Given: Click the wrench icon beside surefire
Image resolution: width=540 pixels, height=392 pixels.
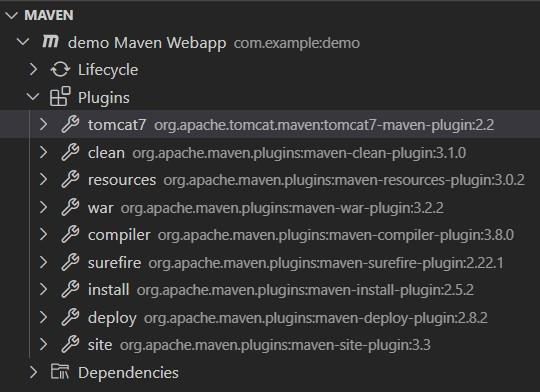Looking at the screenshot, I should (70, 262).
